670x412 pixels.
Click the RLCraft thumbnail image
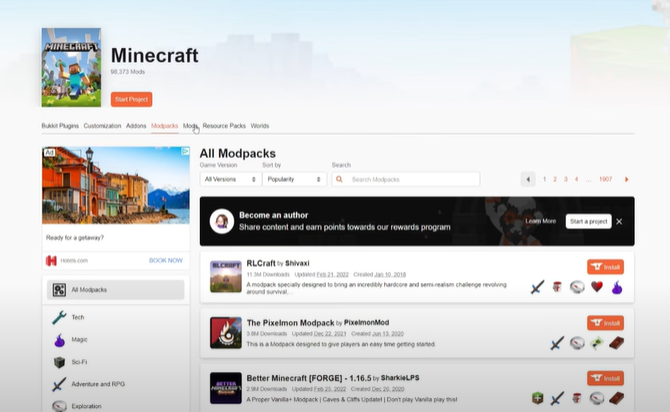click(x=226, y=277)
